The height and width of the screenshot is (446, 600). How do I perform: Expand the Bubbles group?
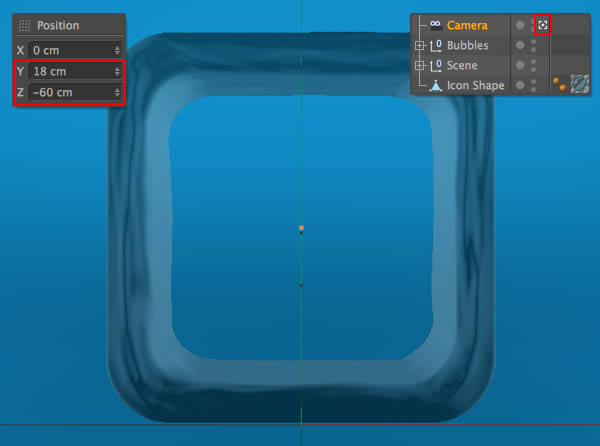tap(419, 46)
